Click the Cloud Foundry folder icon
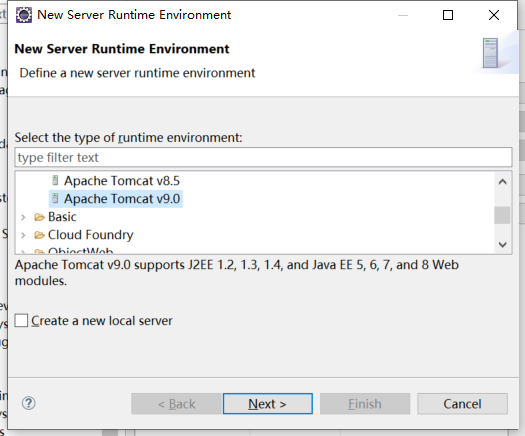Screen dimensions: 525x436 [x=39, y=235]
